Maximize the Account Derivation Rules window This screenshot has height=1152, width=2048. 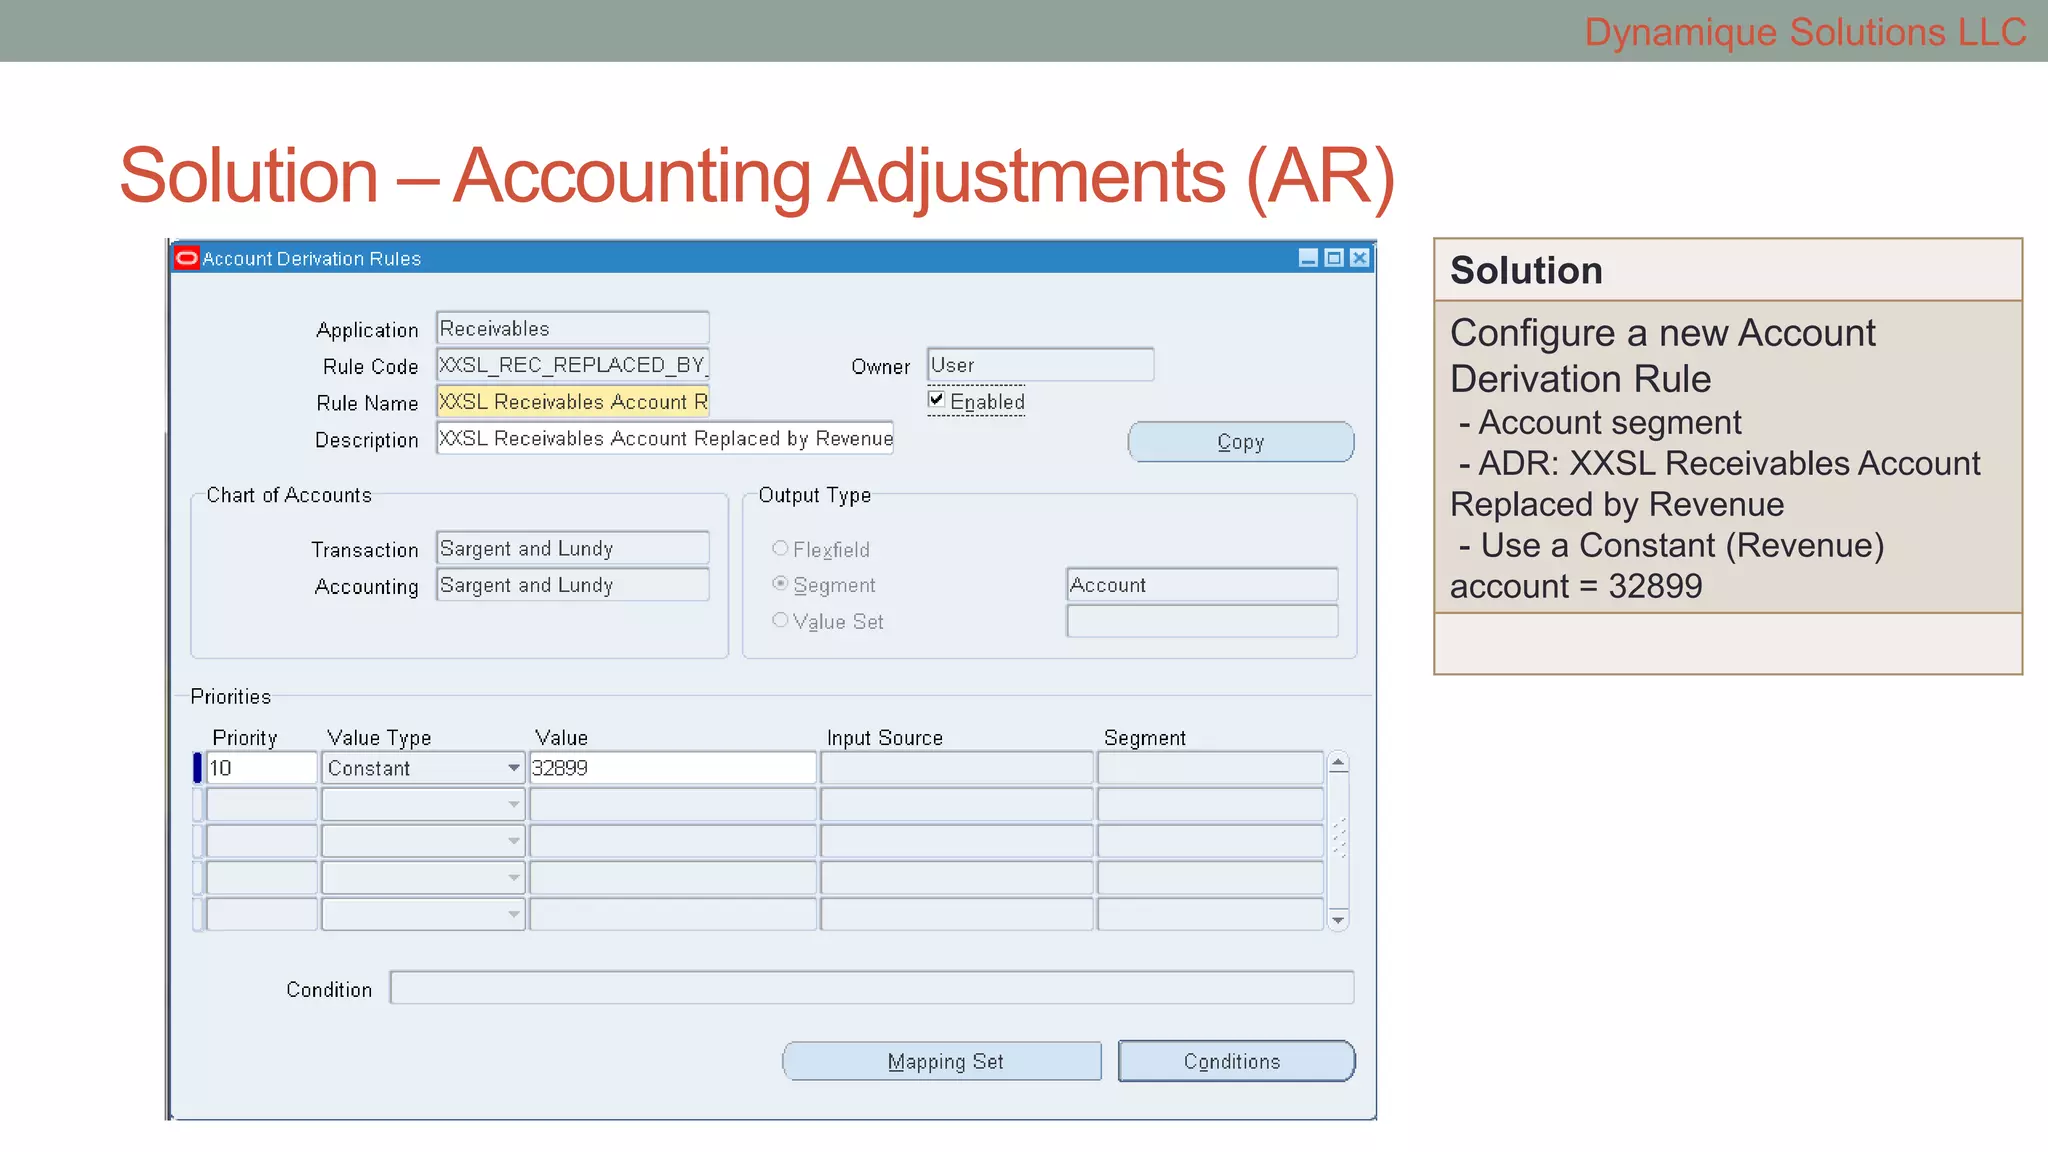coord(1334,258)
